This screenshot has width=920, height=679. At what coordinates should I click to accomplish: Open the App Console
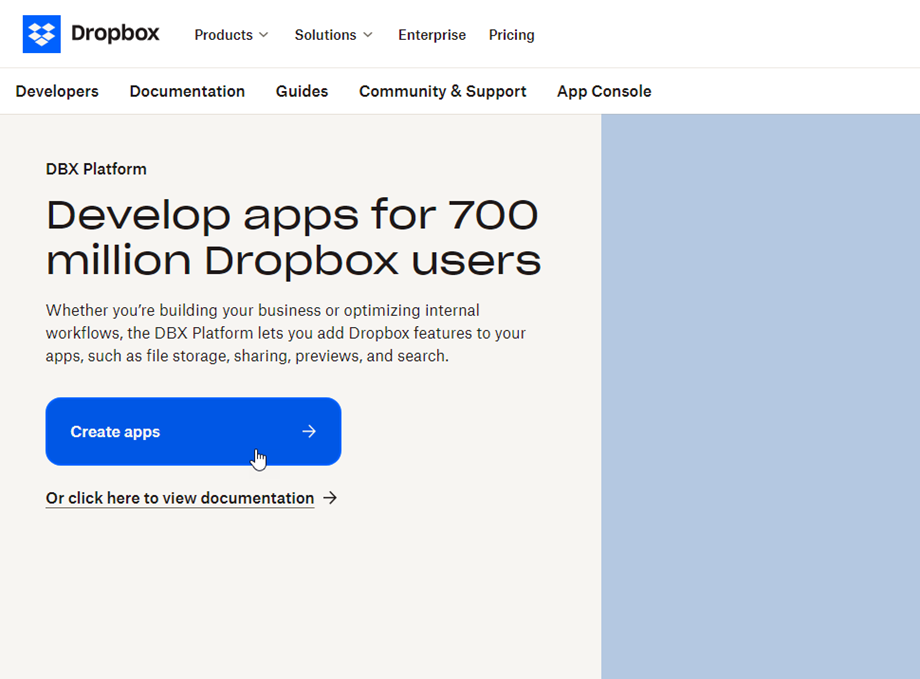tap(604, 91)
